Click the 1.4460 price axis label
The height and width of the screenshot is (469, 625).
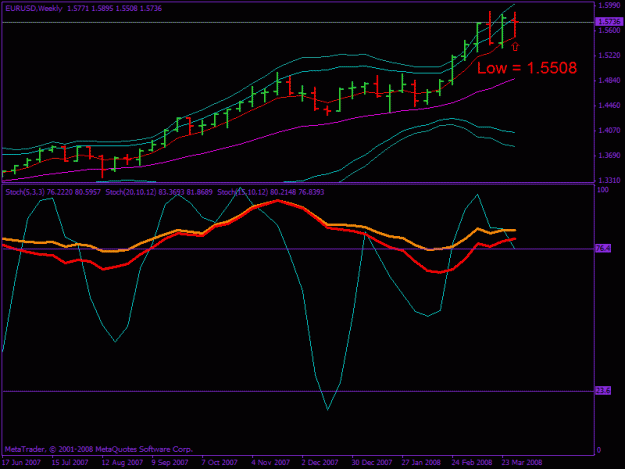(609, 106)
